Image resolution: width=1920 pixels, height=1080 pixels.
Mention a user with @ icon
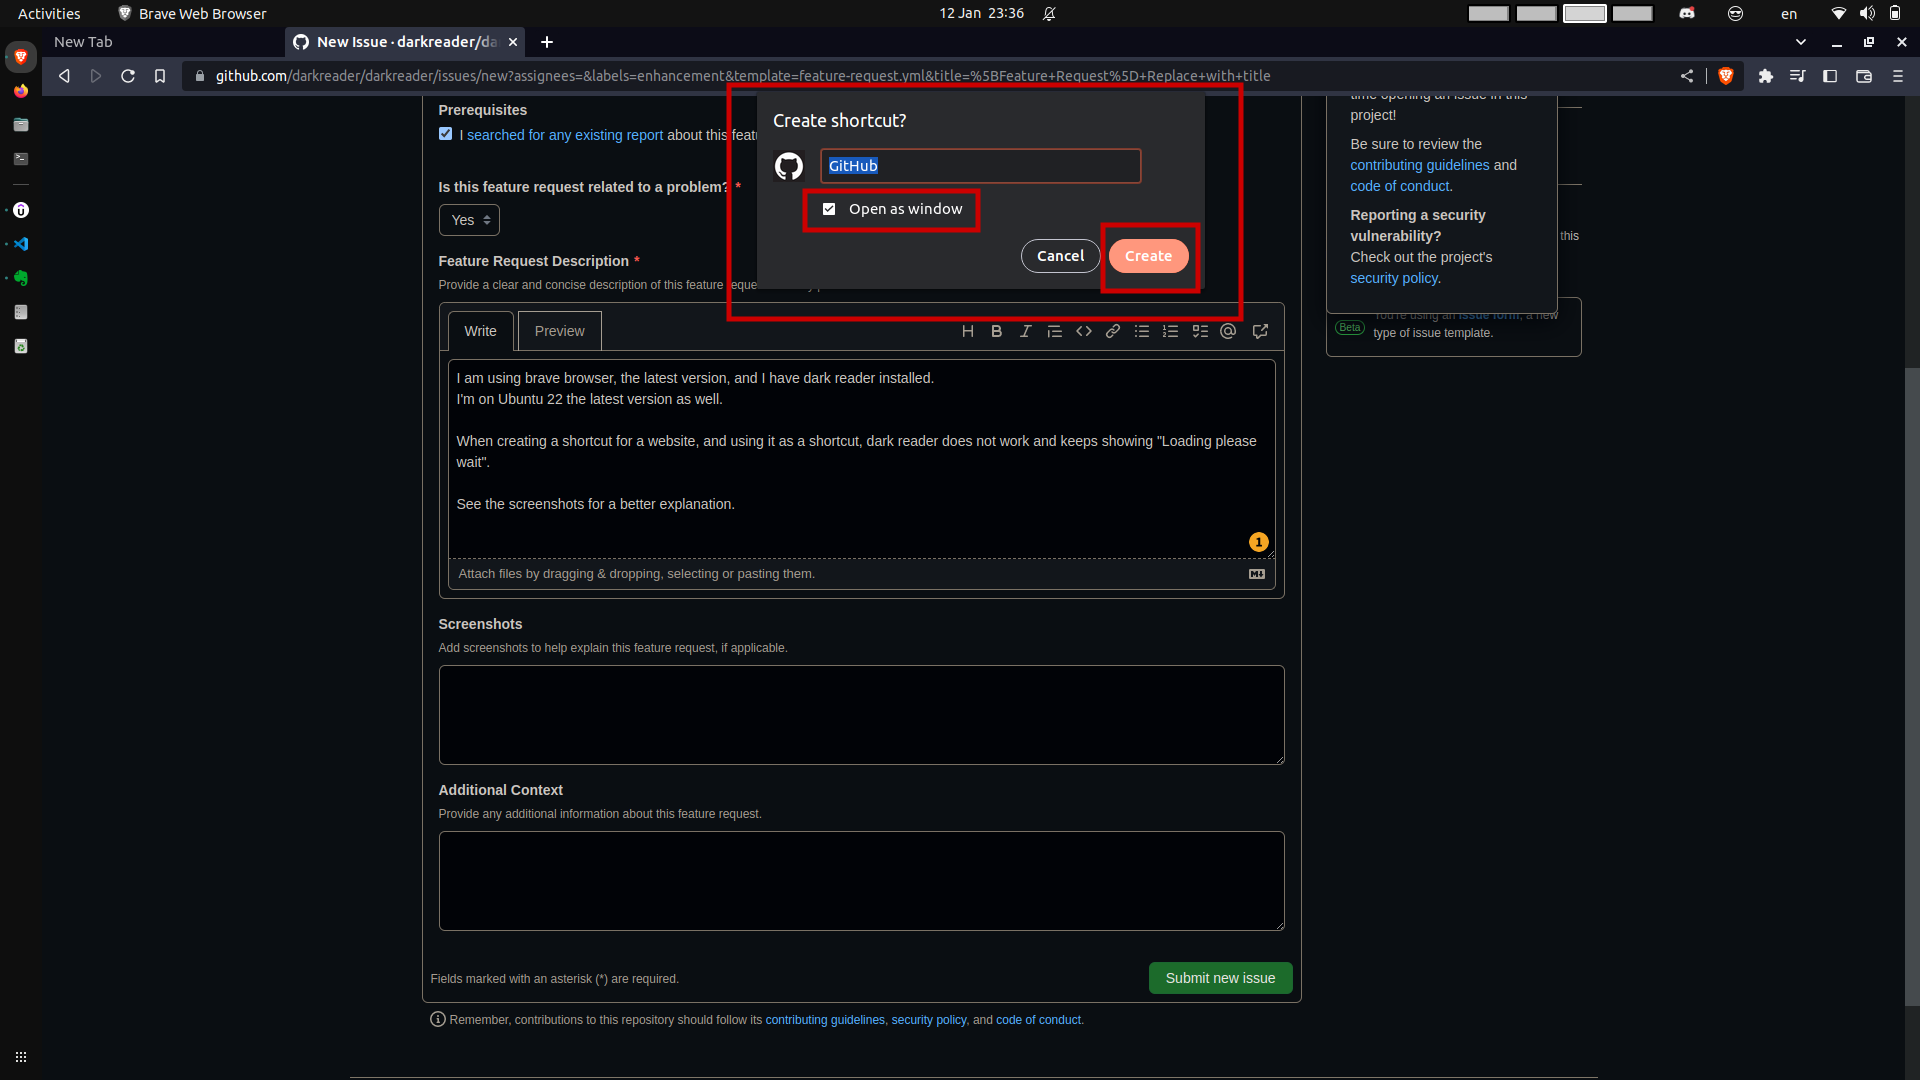(1228, 331)
